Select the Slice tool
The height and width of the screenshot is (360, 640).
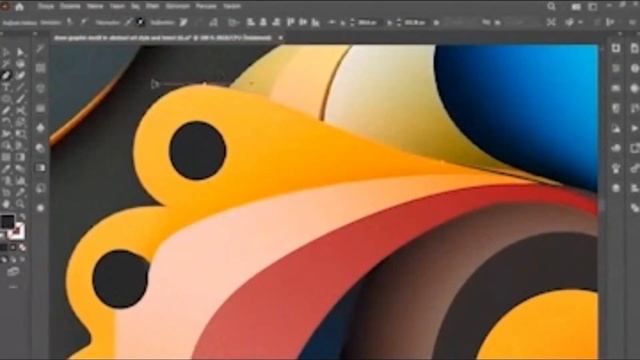(x=20, y=192)
